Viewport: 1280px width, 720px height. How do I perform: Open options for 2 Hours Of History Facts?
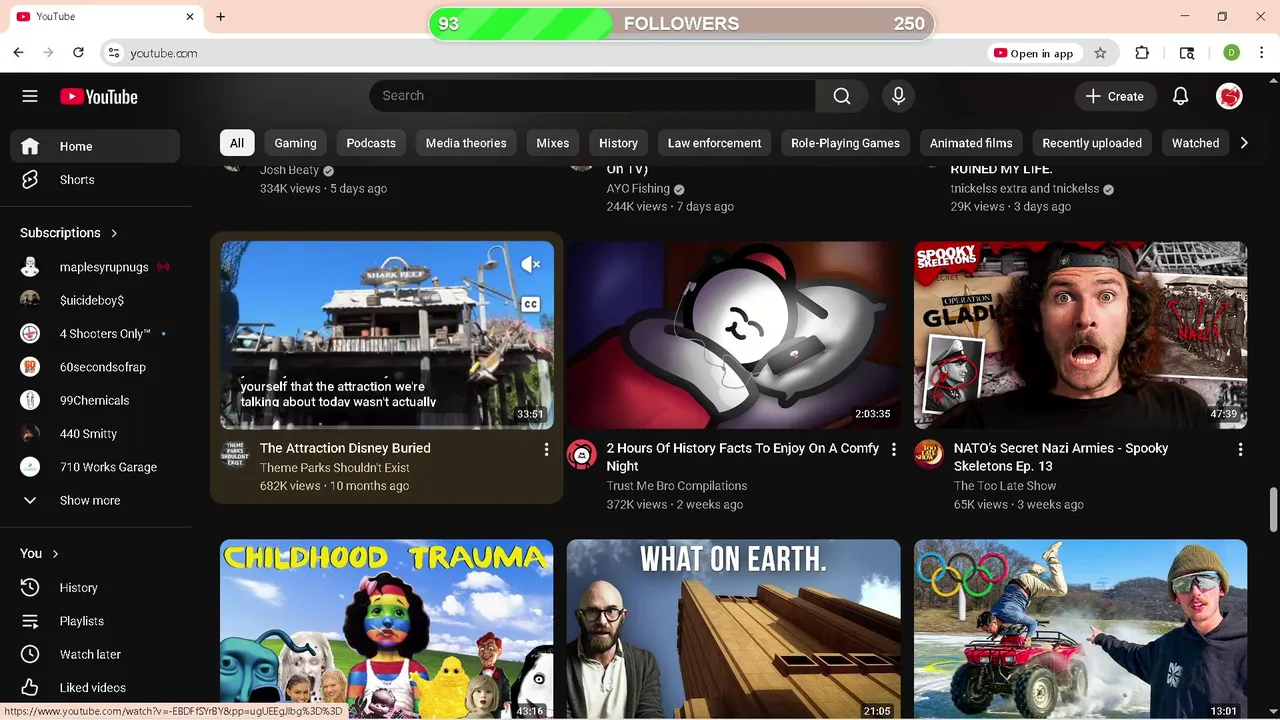[x=893, y=450]
